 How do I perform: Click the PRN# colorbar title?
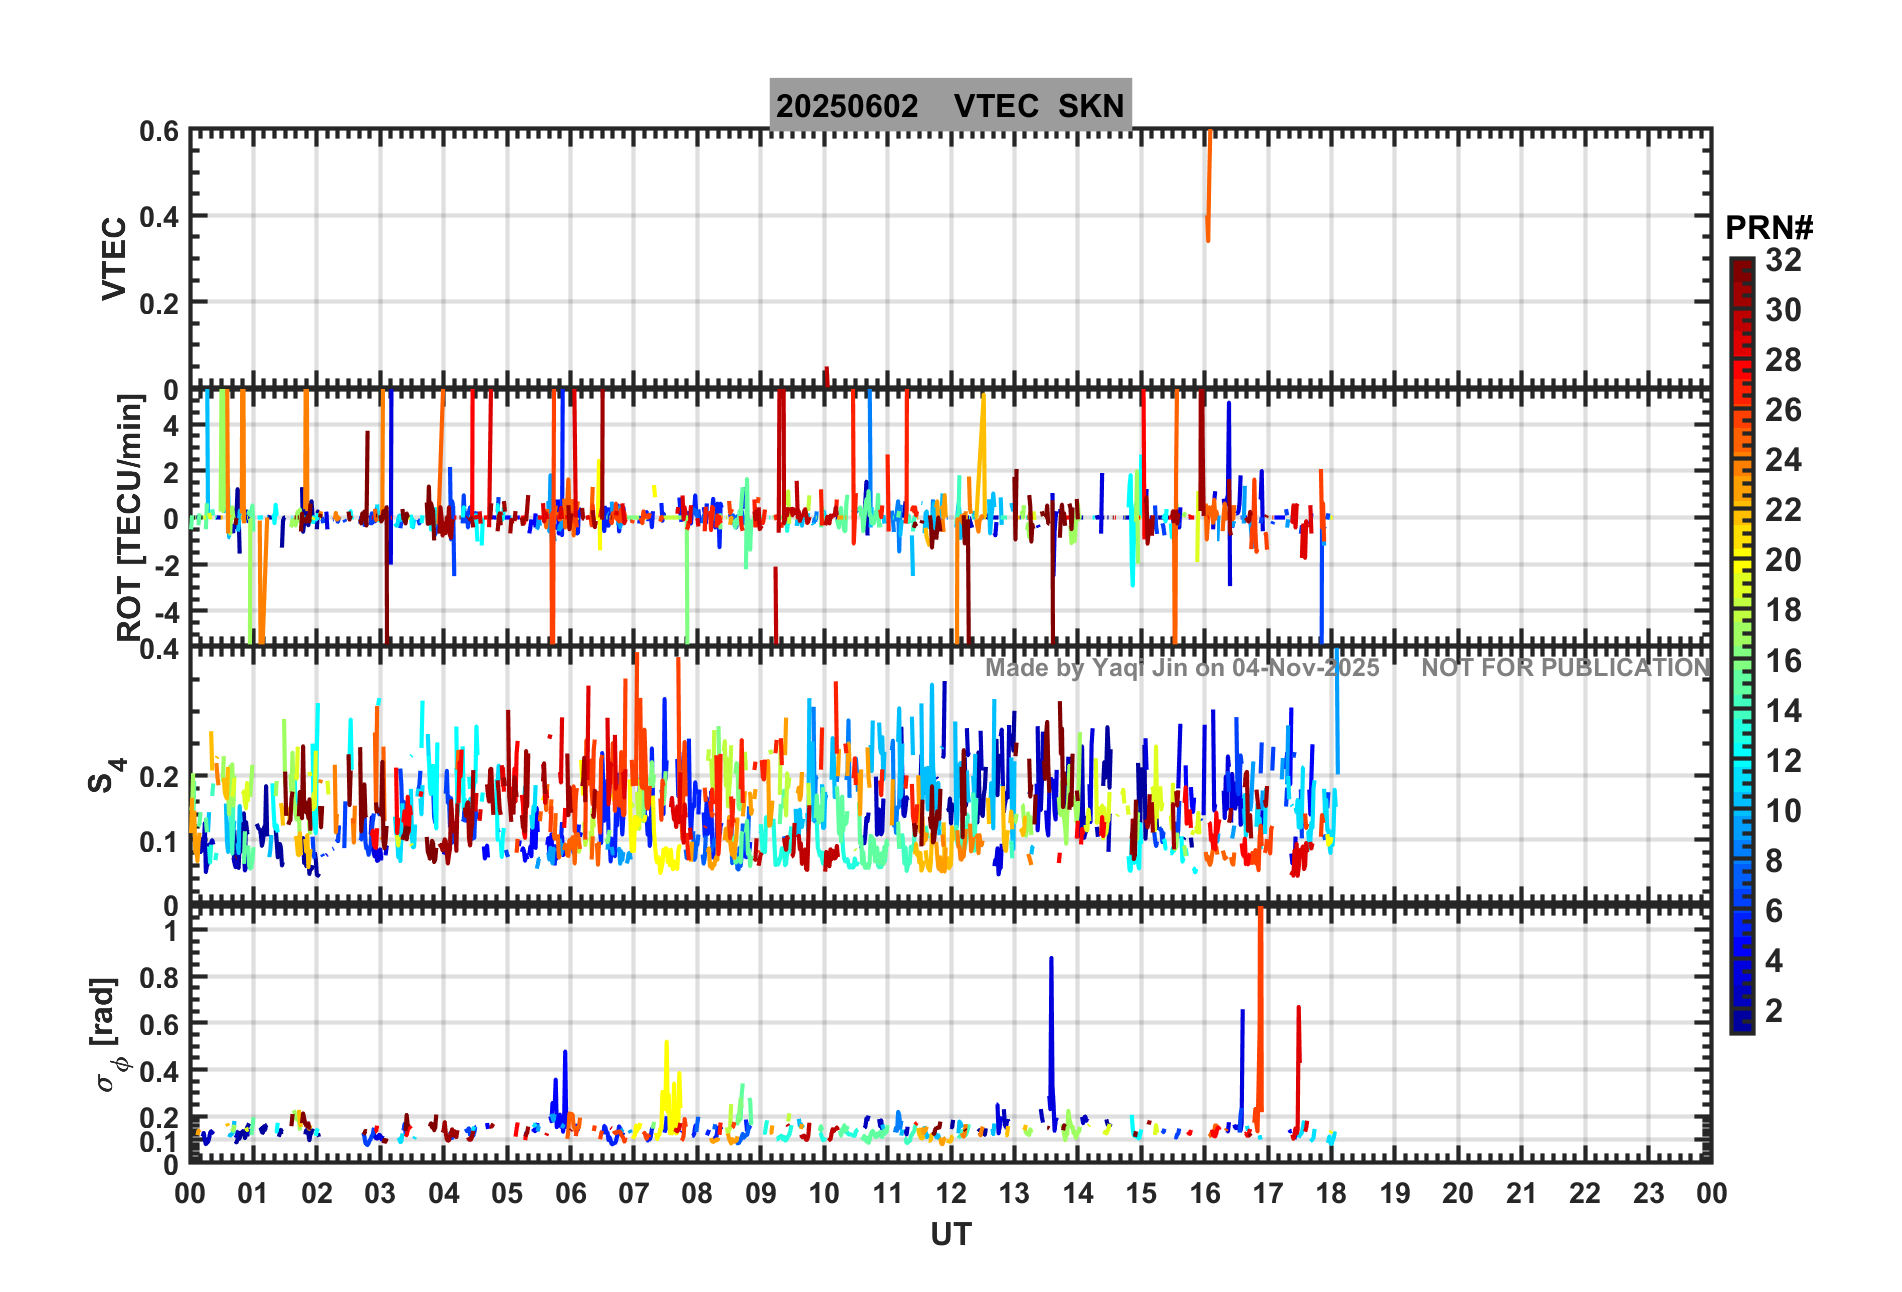pos(1768,228)
